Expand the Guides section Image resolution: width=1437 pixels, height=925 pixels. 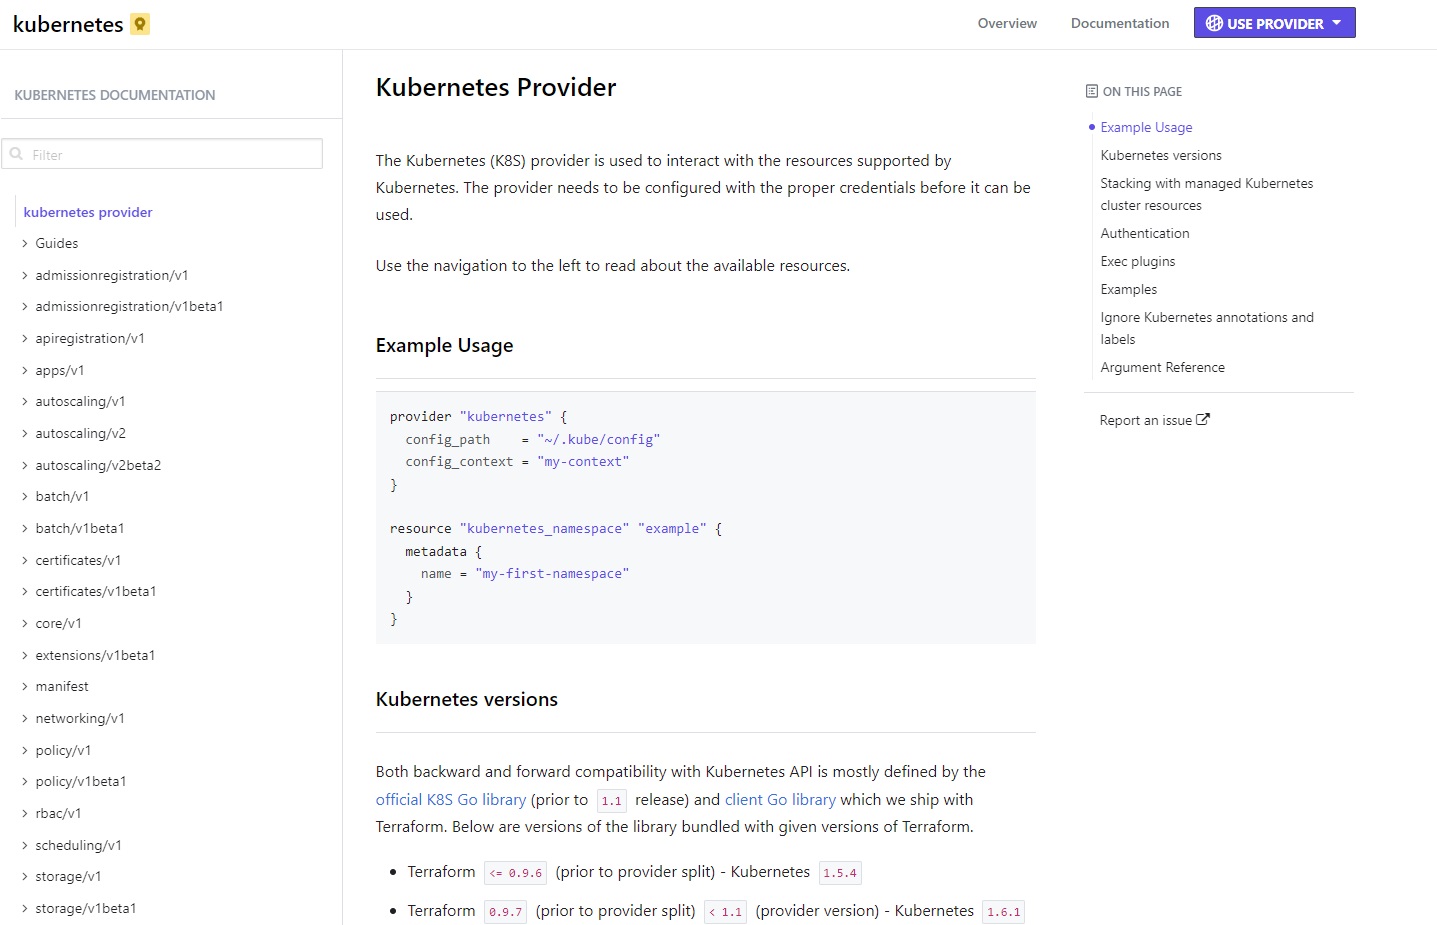25,243
